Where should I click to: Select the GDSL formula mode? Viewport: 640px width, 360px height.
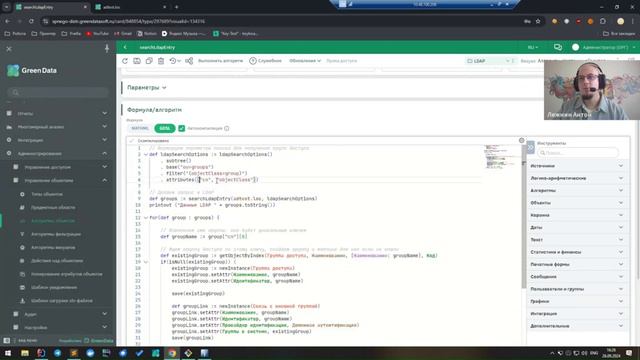164,128
